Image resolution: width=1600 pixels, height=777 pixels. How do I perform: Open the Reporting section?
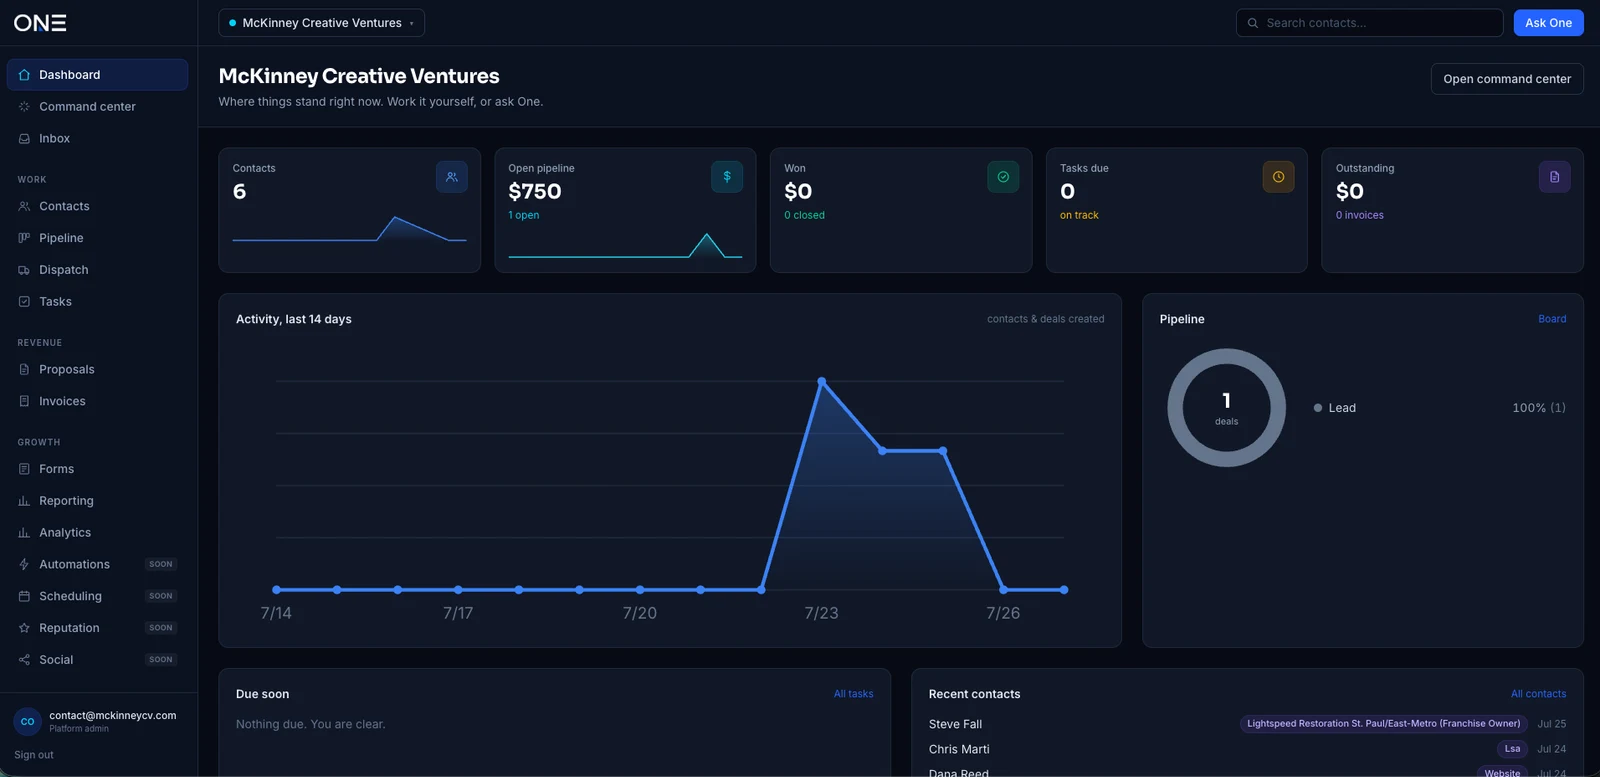pyautogui.click(x=97, y=501)
